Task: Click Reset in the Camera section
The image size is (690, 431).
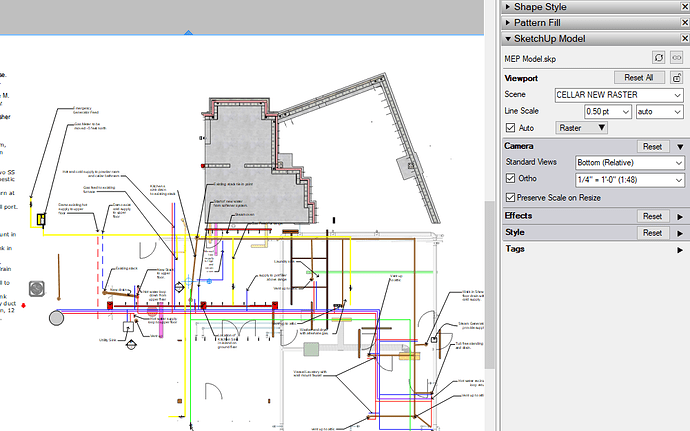Action: pyautogui.click(x=653, y=147)
